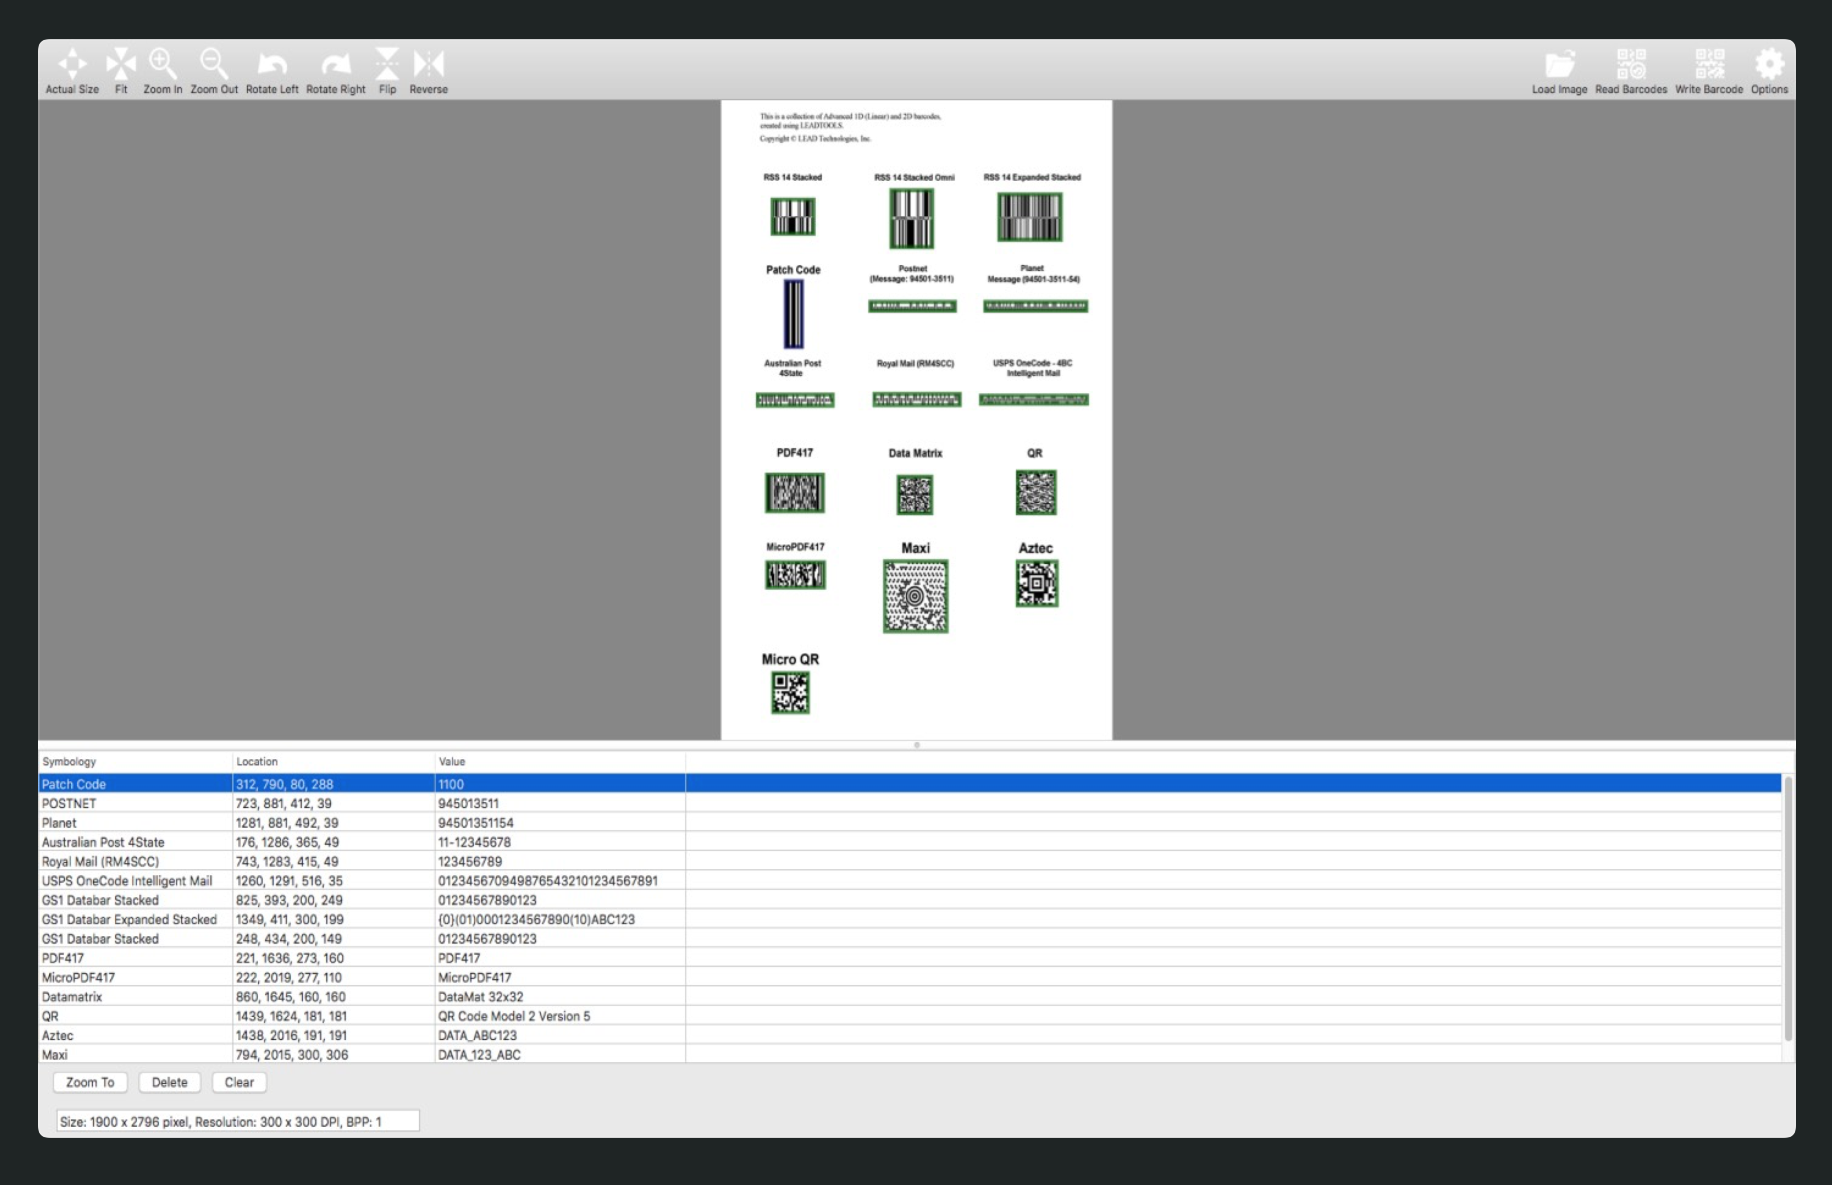Open the Load Image dialog
Viewport: 1832px width, 1185px height.
point(1560,64)
